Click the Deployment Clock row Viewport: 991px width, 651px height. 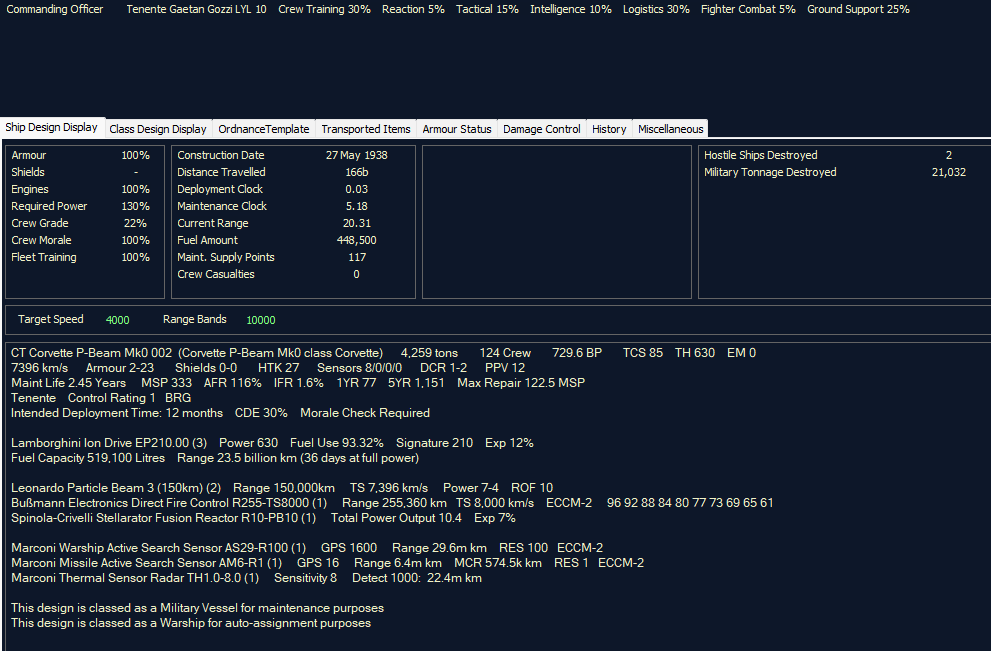click(x=273, y=189)
